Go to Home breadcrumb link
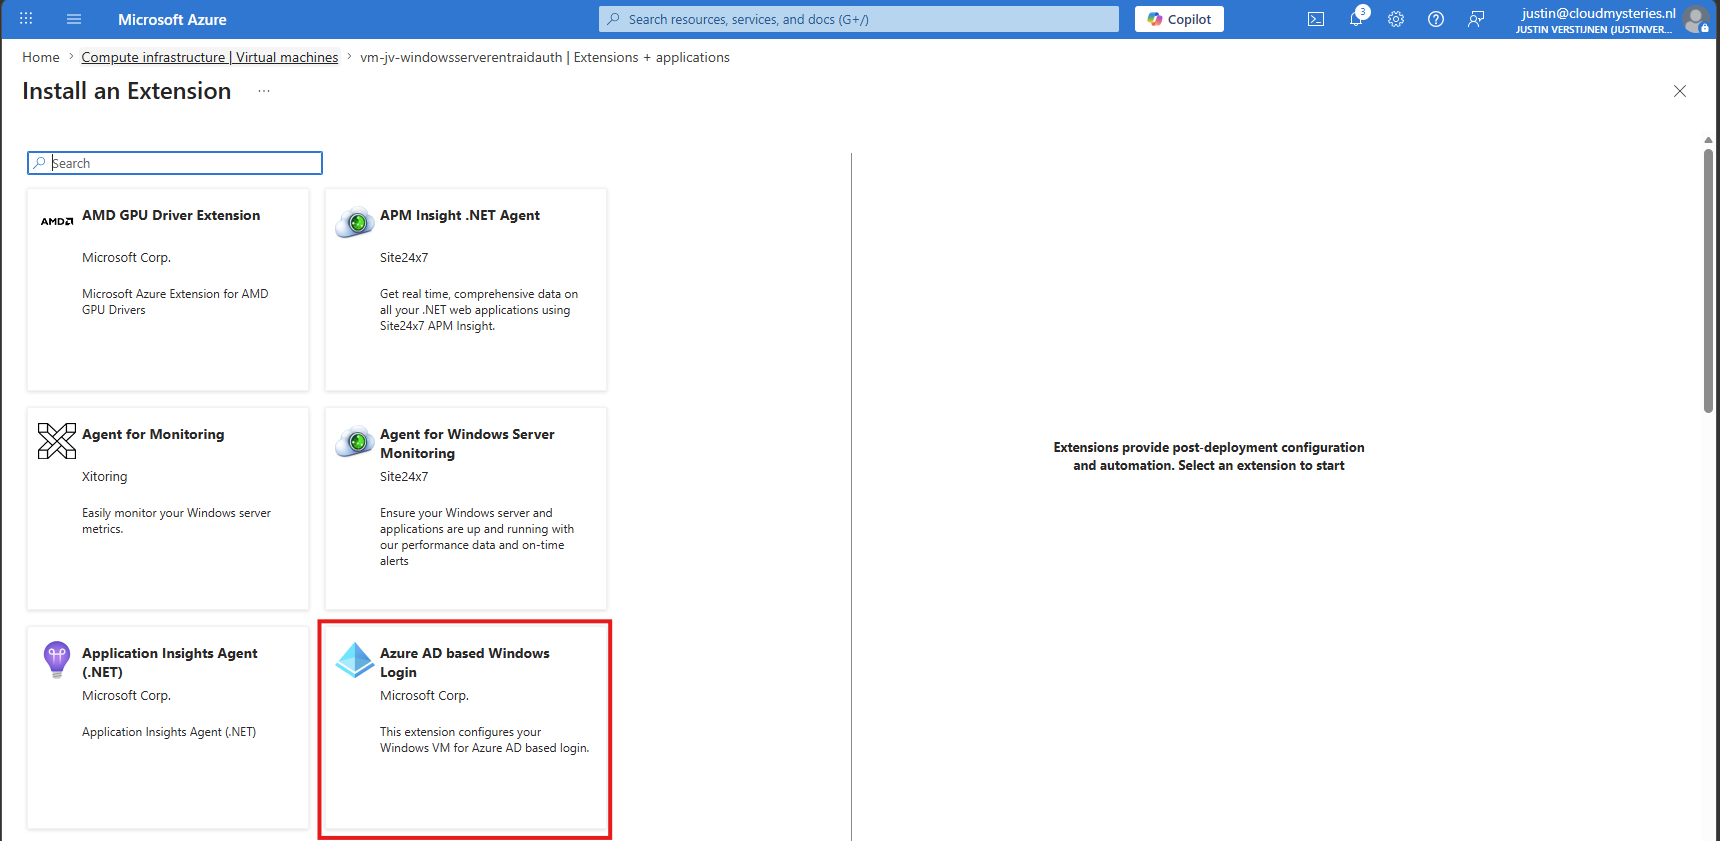The width and height of the screenshot is (1720, 841). coord(41,57)
